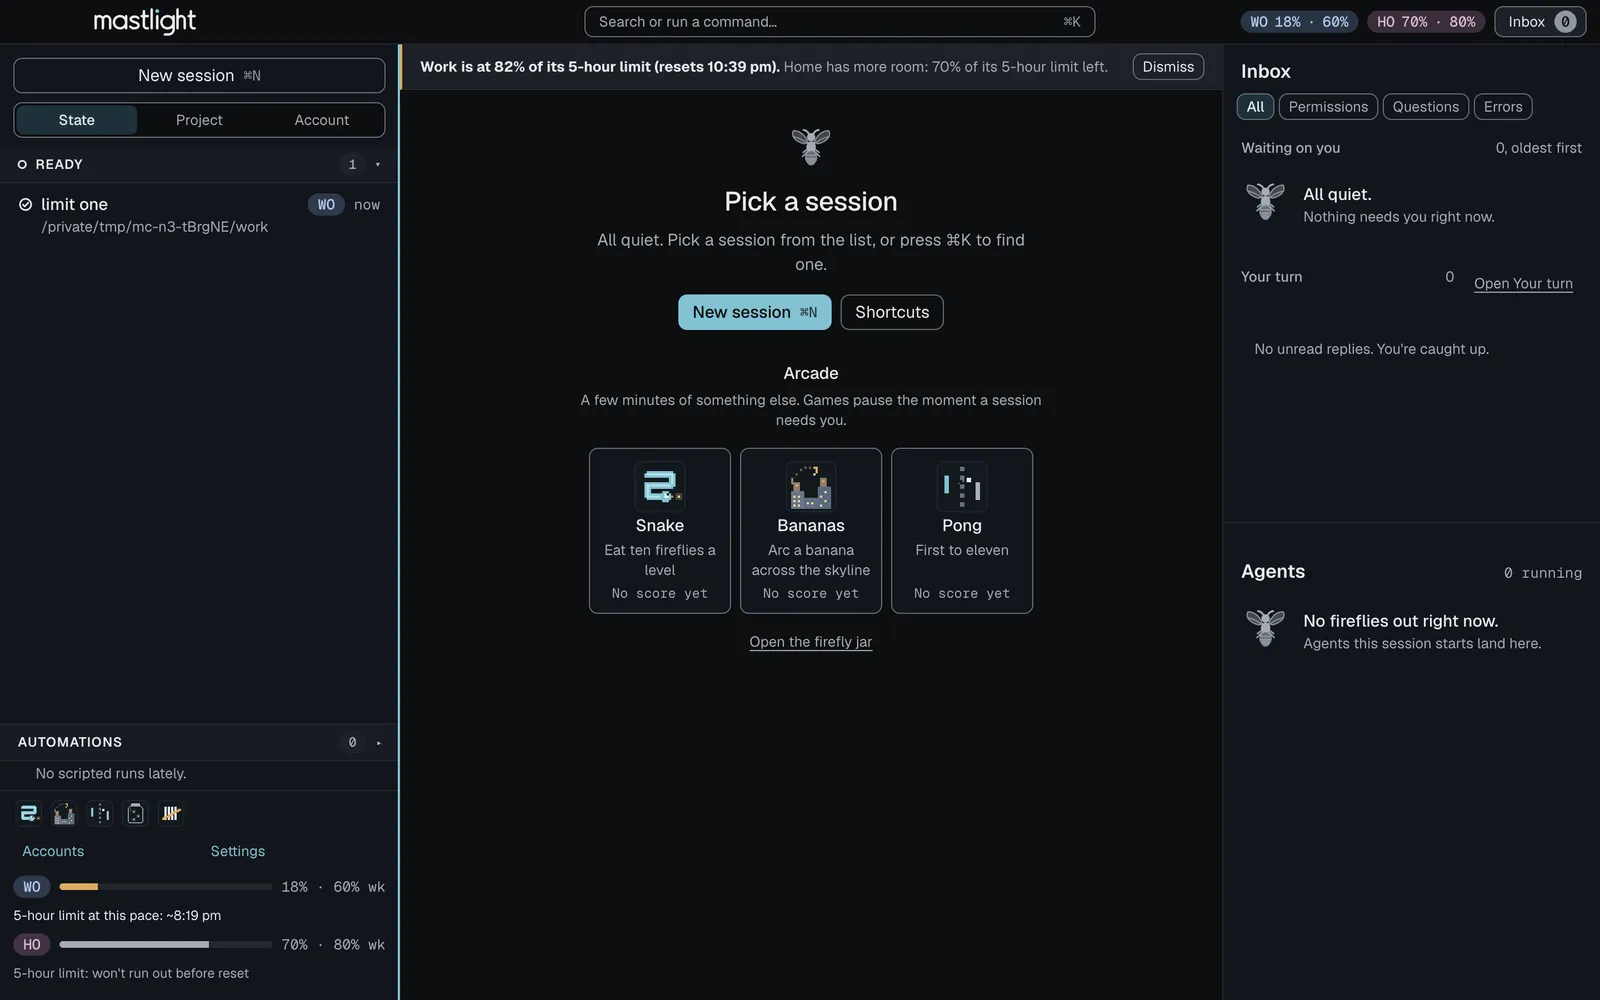Switch to the Project tab
The image size is (1600, 1000).
199,120
